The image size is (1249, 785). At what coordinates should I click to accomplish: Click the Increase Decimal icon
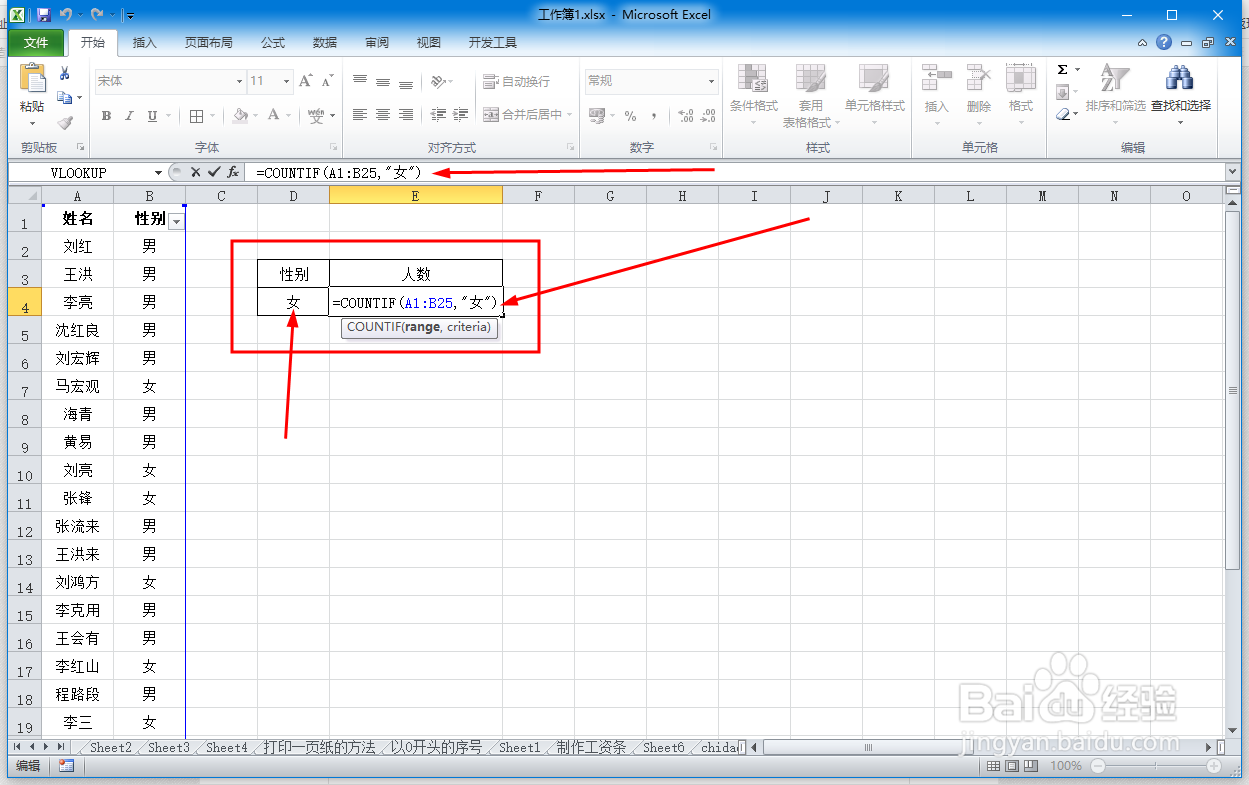click(685, 116)
